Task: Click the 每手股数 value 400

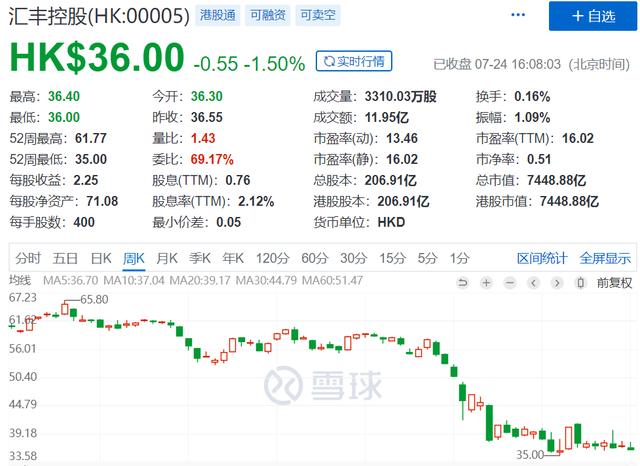Action: click(84, 222)
